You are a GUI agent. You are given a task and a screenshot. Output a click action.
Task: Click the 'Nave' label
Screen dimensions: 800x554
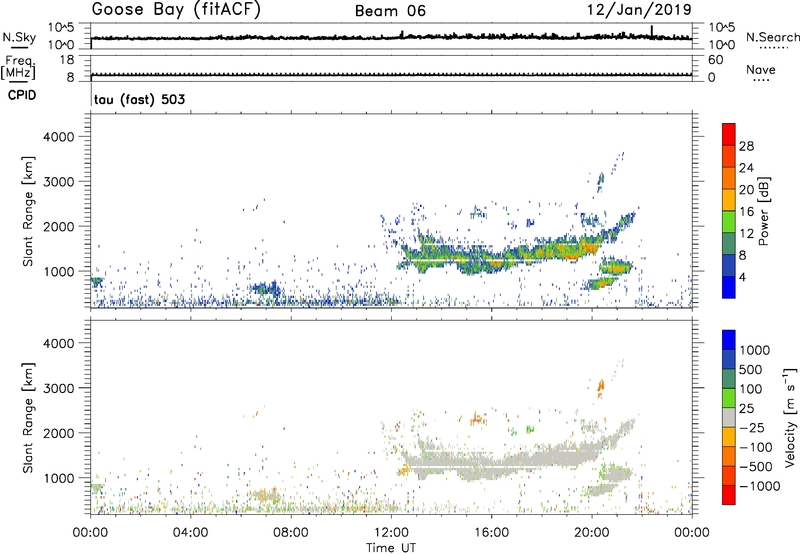760,69
